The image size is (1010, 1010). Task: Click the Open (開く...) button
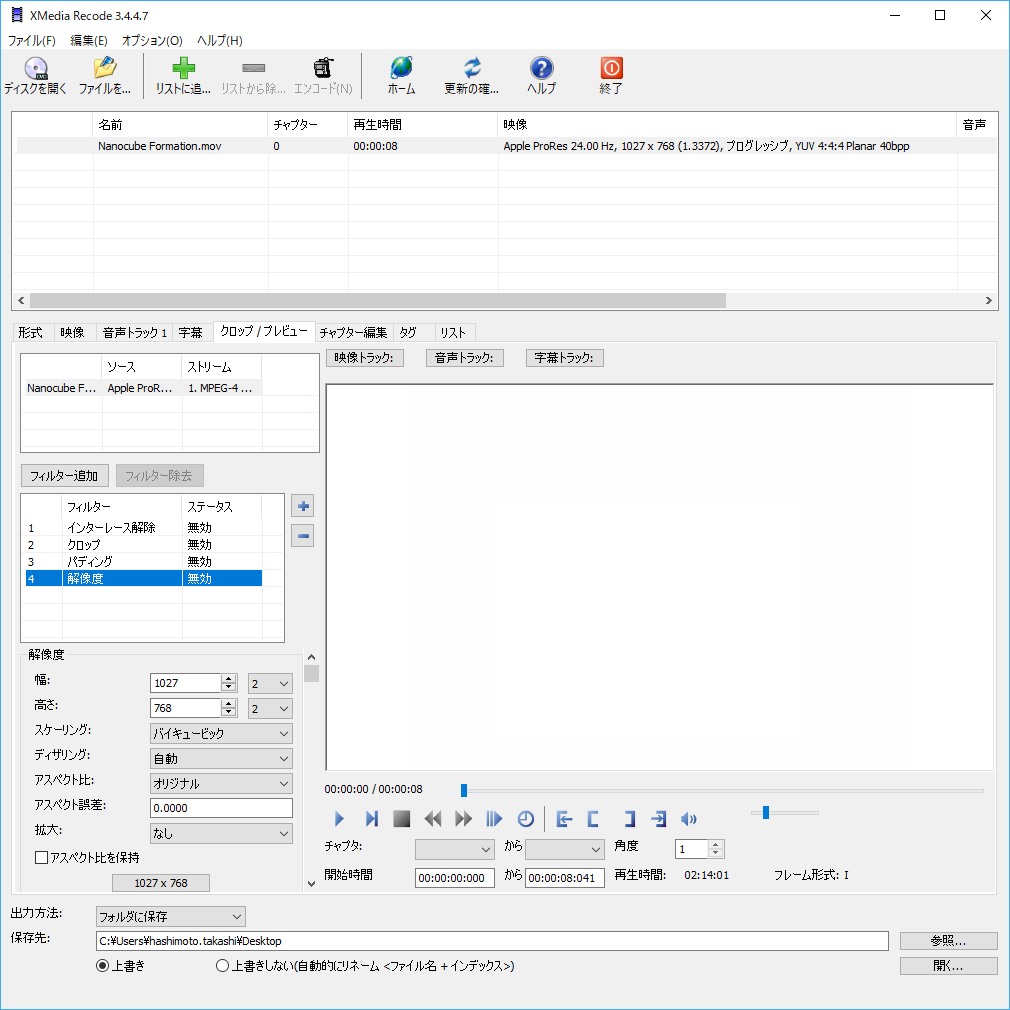tap(948, 966)
